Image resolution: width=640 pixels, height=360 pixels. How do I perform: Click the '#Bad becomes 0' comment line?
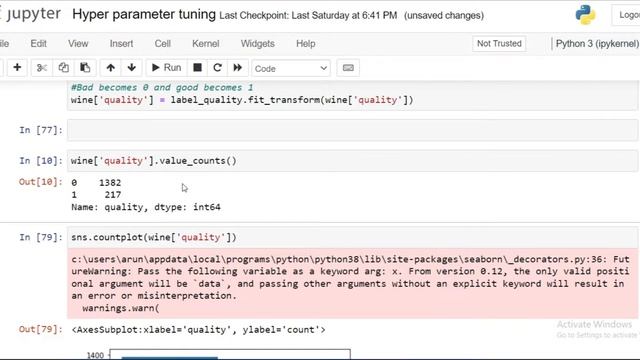click(x=162, y=88)
